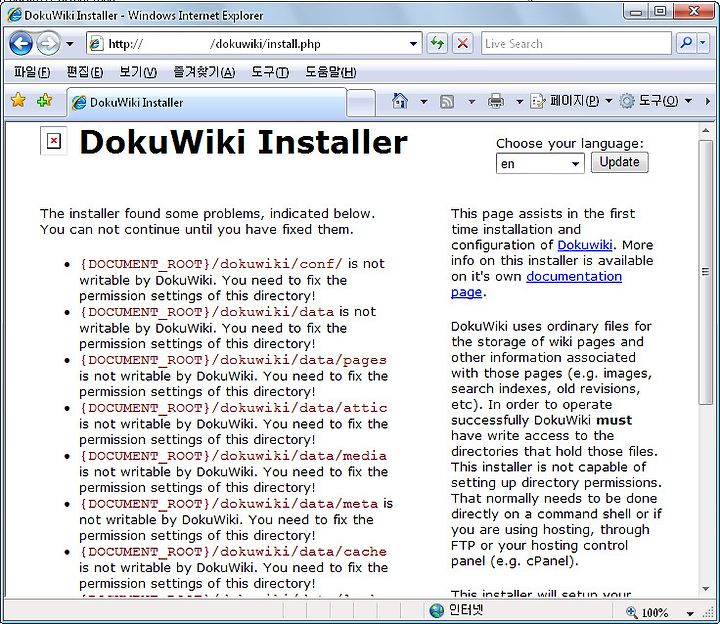Expand the feeds dropdown arrow

pyautogui.click(x=472, y=101)
